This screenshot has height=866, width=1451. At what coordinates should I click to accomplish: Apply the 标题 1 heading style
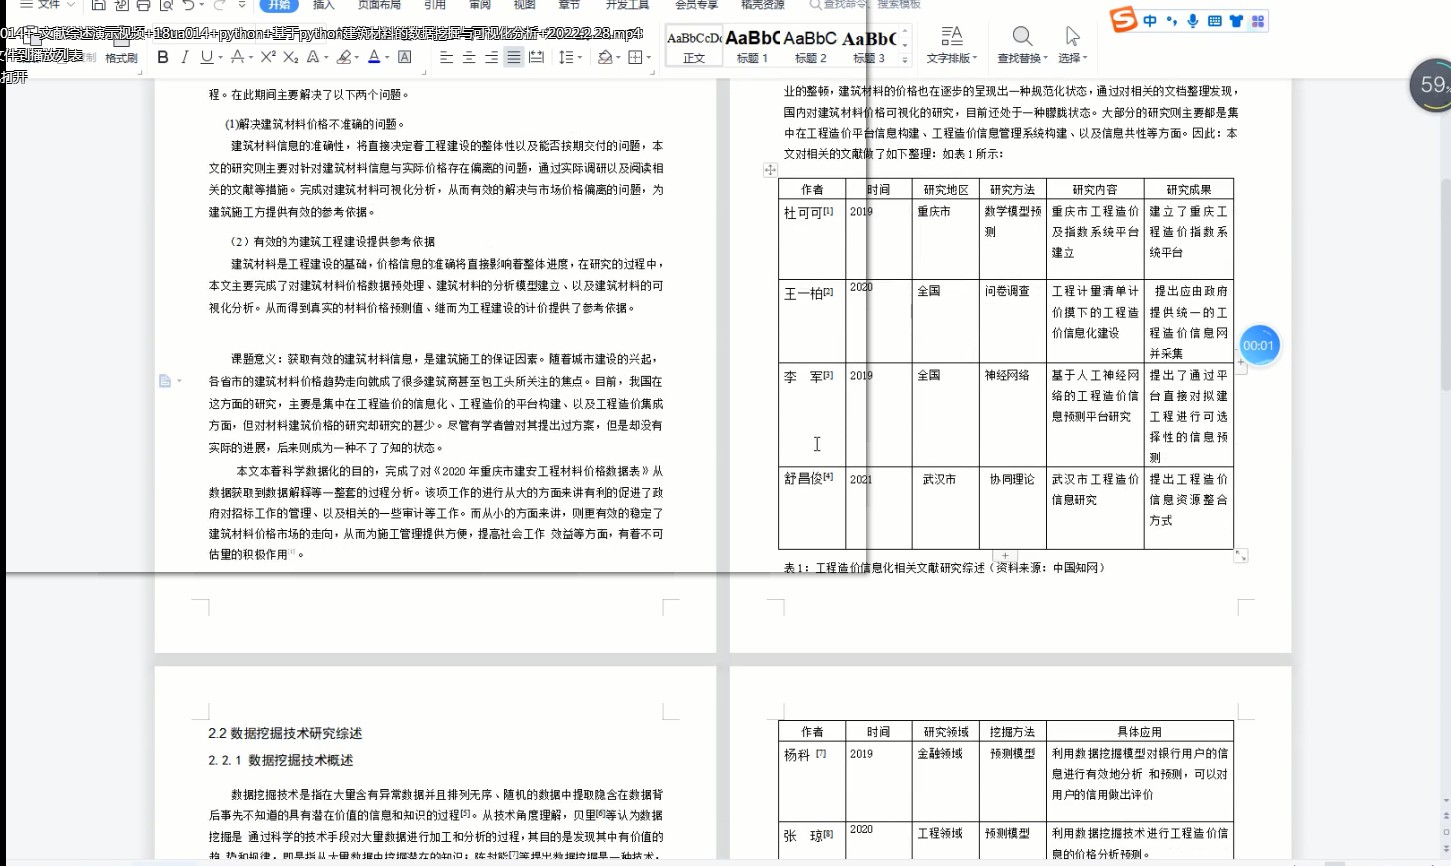(x=752, y=47)
